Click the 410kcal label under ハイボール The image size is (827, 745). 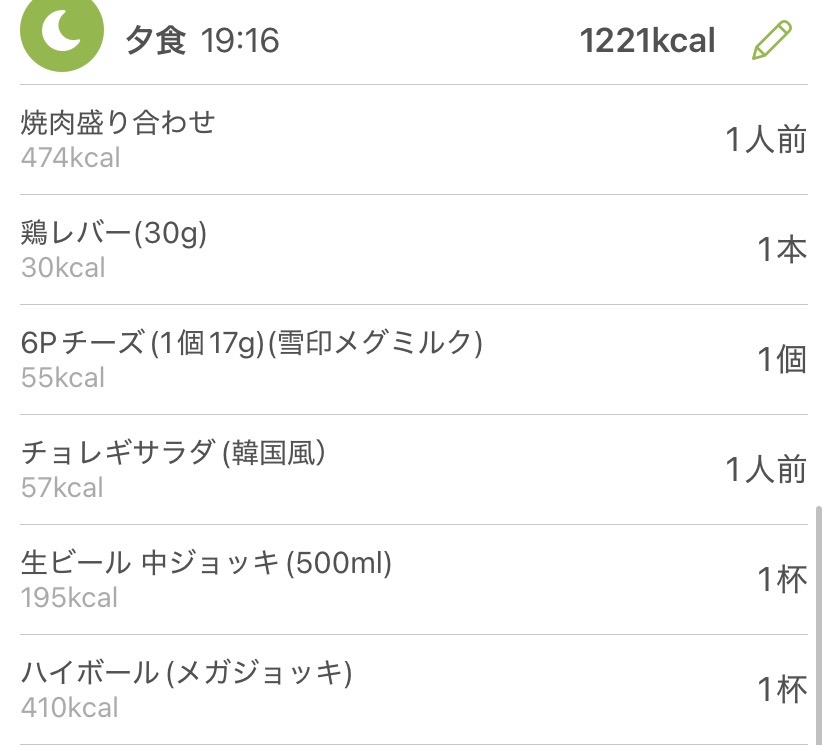click(x=70, y=708)
